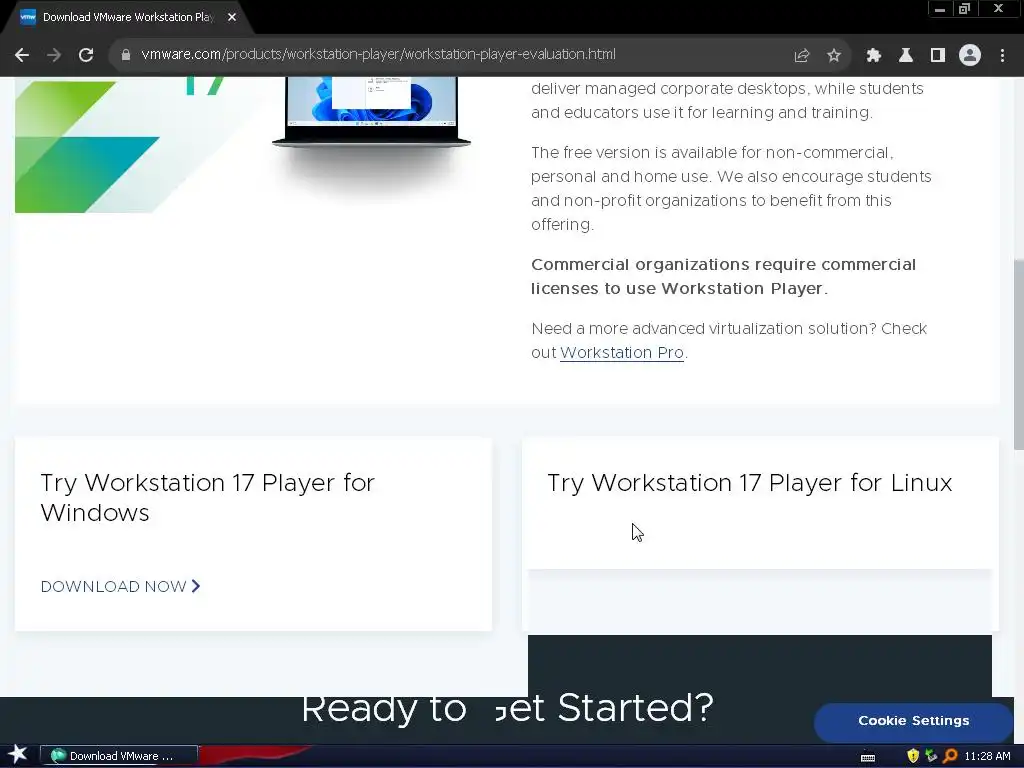1024x768 pixels.
Task: Click the green updater tray icon
Action: [x=931, y=756]
